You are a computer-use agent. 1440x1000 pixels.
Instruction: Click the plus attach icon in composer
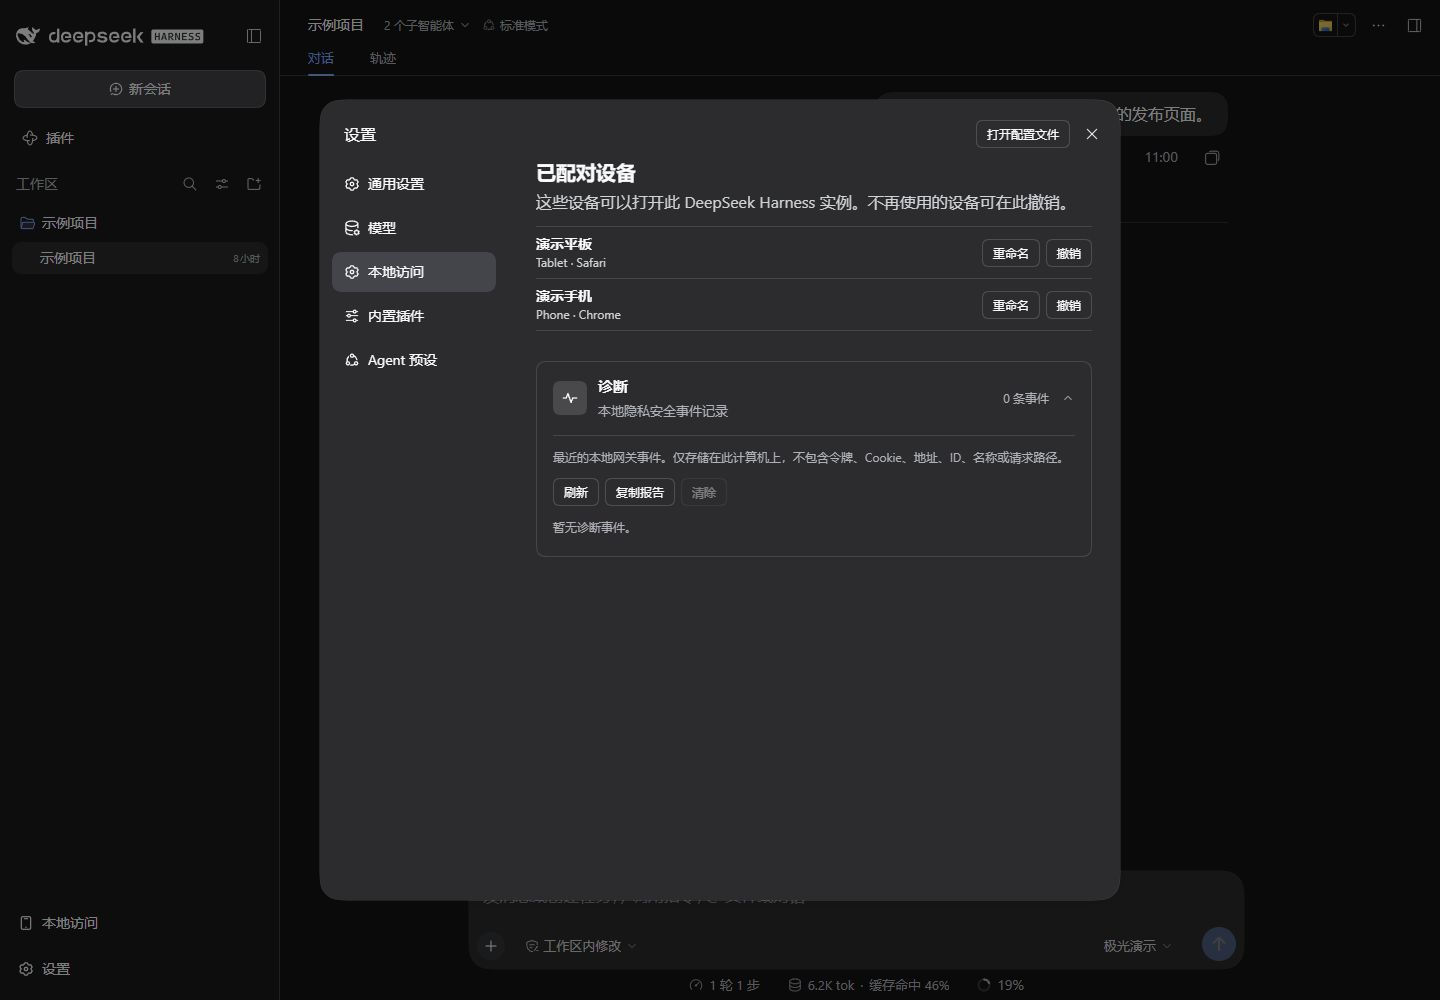click(491, 945)
